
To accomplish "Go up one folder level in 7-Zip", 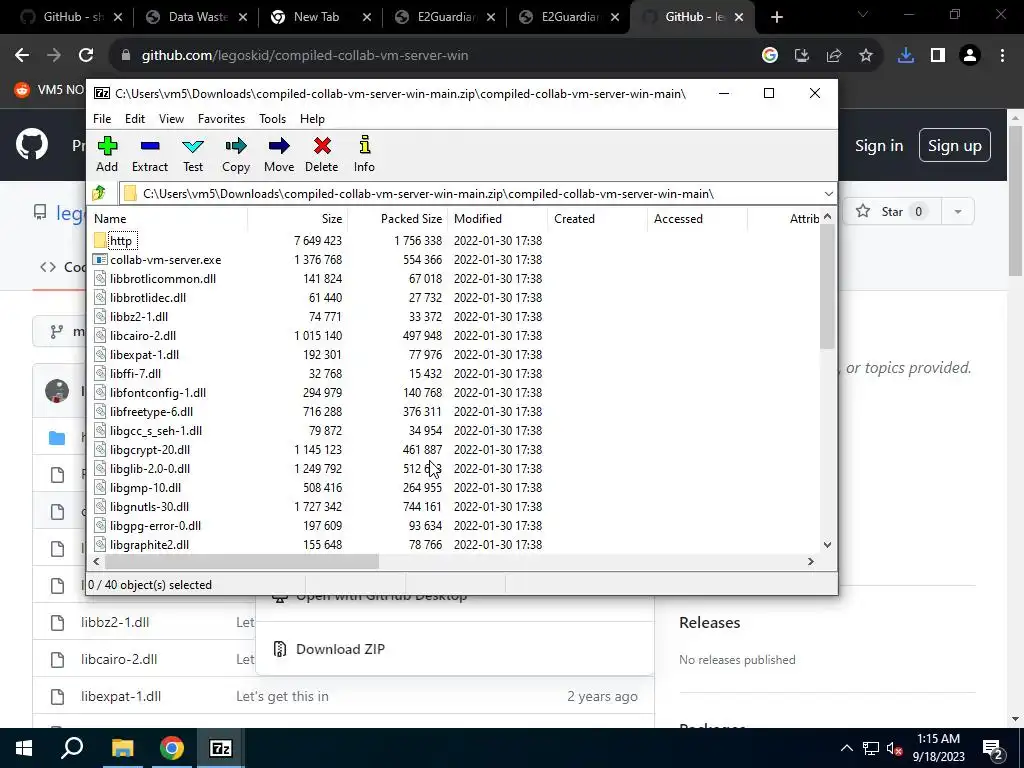I will (99, 193).
